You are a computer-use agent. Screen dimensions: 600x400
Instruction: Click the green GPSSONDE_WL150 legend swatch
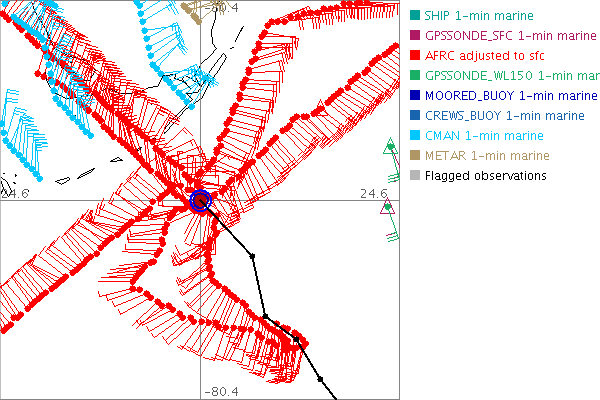click(x=414, y=75)
